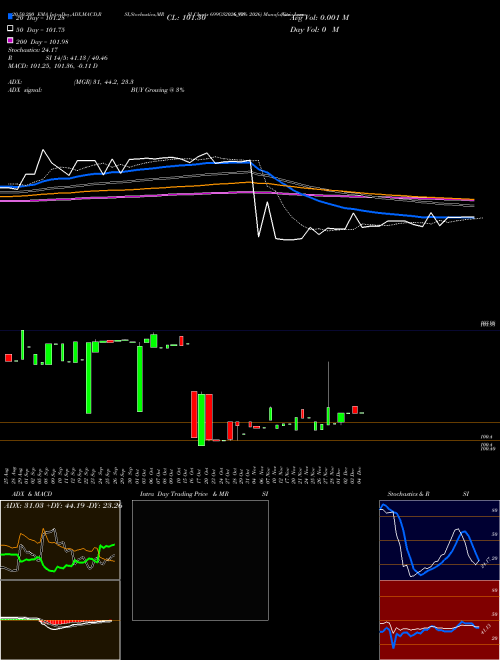Click the blue stochastics oscillator chart
This screenshot has width=500, height=660.
coord(439,540)
